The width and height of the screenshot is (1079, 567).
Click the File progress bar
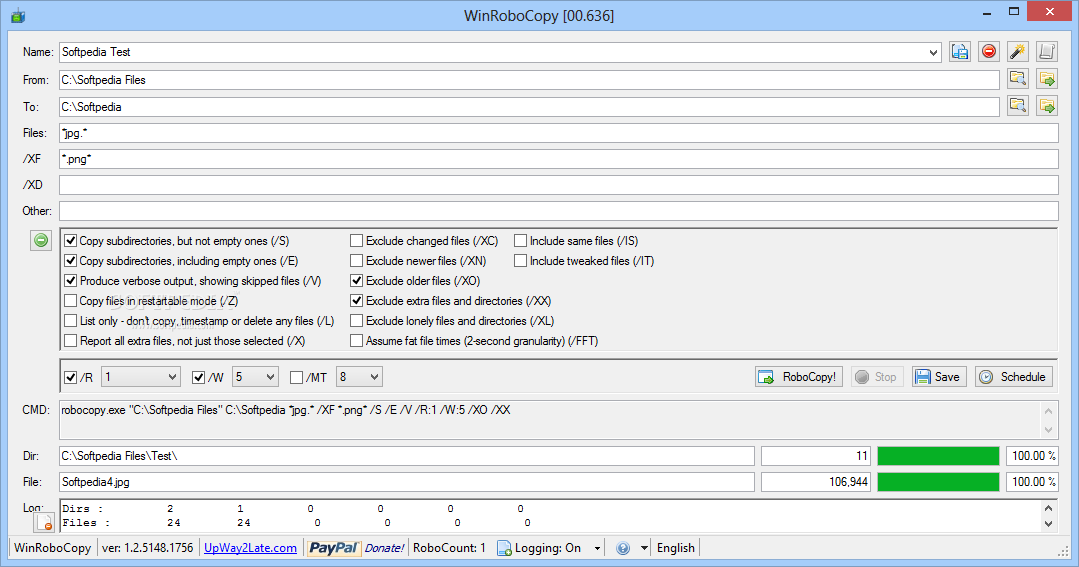pyautogui.click(x=938, y=482)
